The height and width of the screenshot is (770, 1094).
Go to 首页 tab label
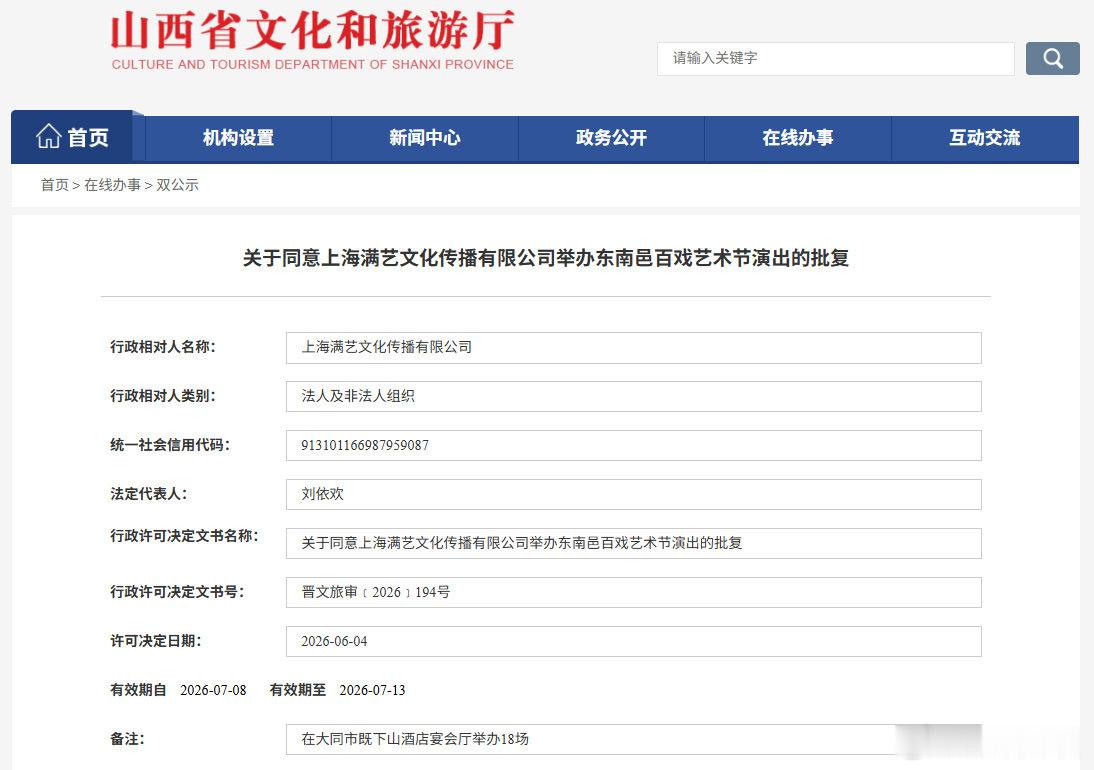(x=88, y=137)
